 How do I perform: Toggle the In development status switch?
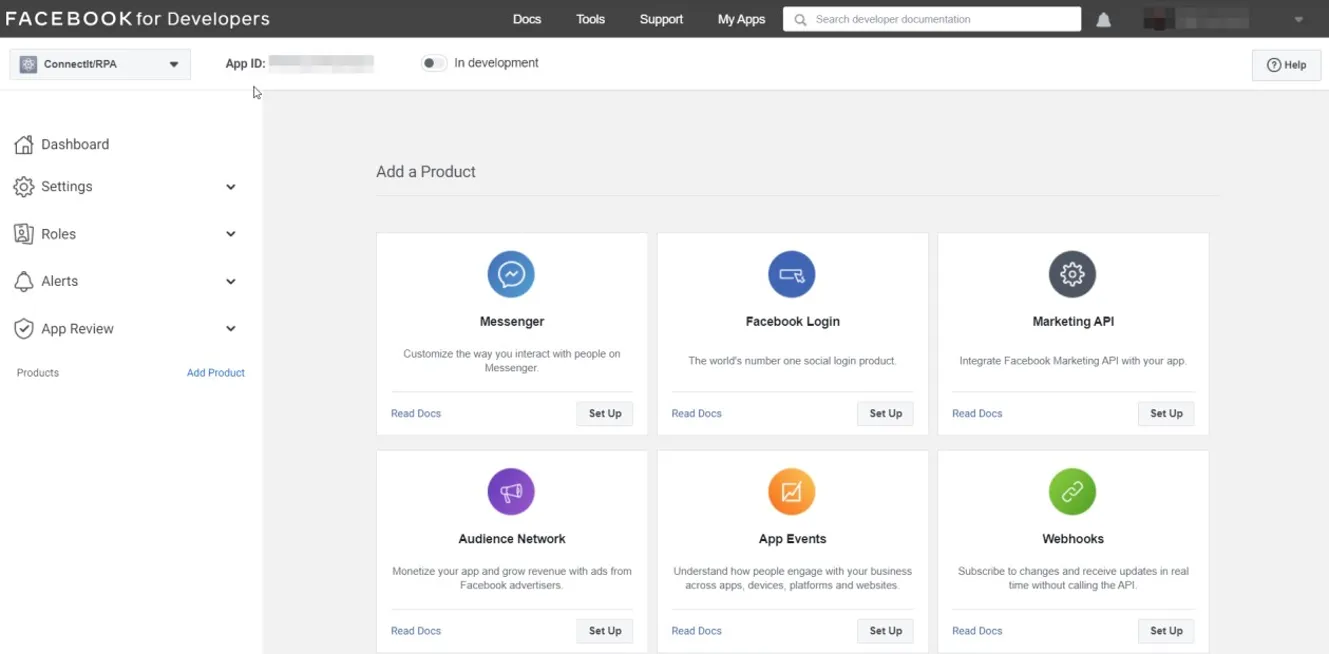point(433,63)
